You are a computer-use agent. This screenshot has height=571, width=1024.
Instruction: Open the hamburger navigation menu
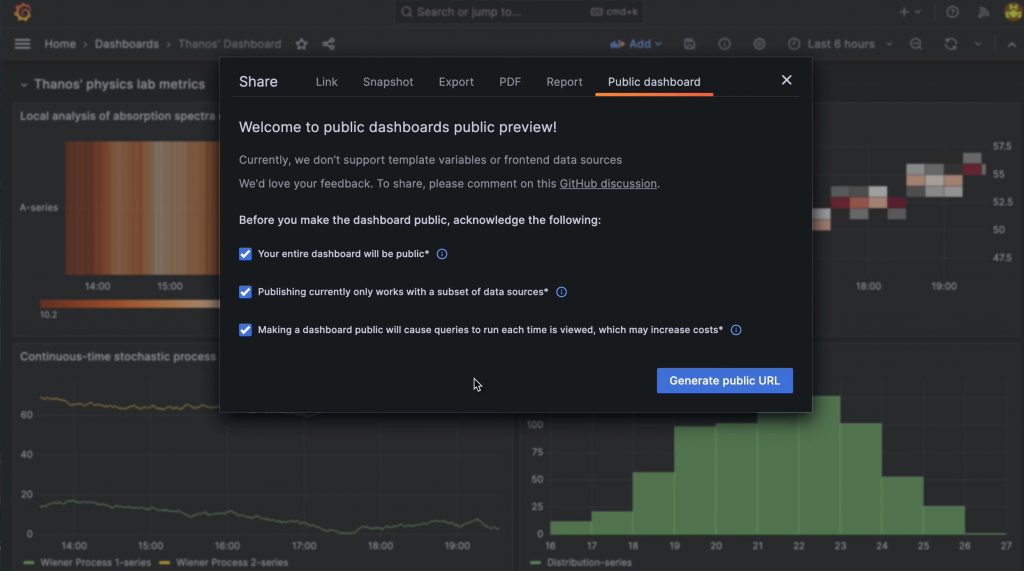coord(23,44)
